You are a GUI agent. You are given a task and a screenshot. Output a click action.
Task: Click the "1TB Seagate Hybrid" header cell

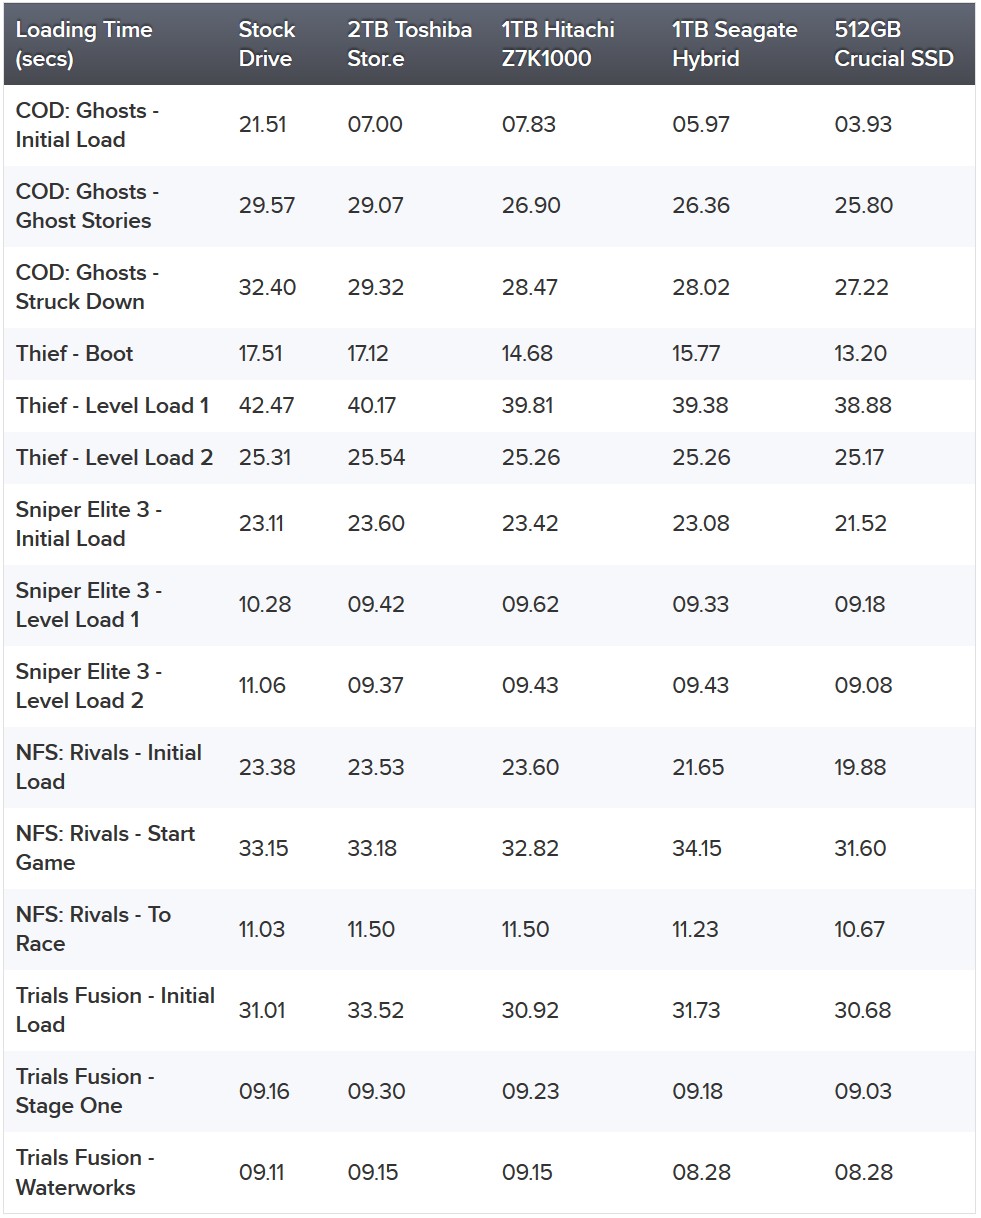[x=735, y=44]
